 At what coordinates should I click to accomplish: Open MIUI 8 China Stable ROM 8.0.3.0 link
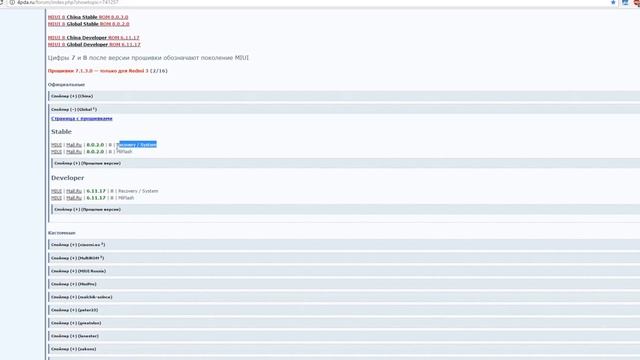pyautogui.click(x=88, y=17)
